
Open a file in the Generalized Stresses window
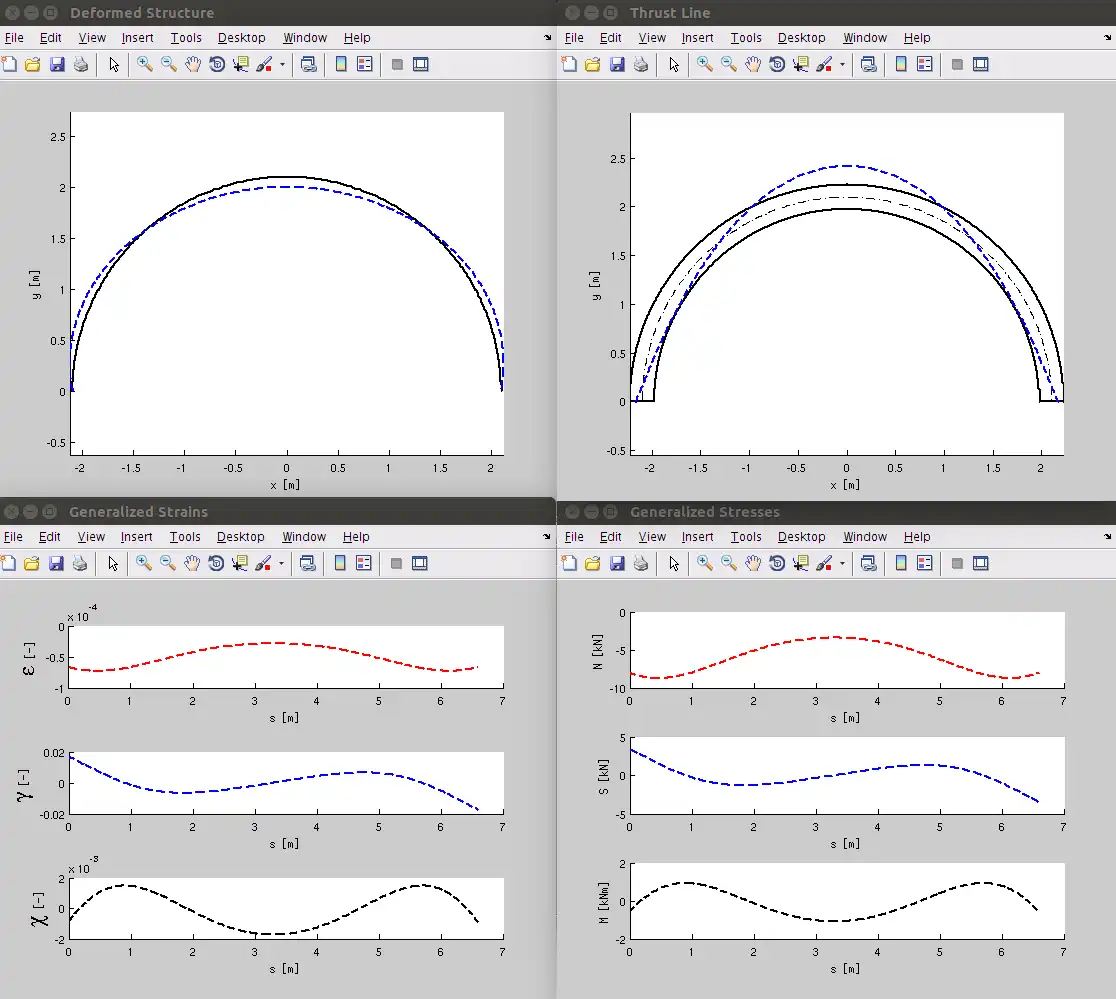593,563
